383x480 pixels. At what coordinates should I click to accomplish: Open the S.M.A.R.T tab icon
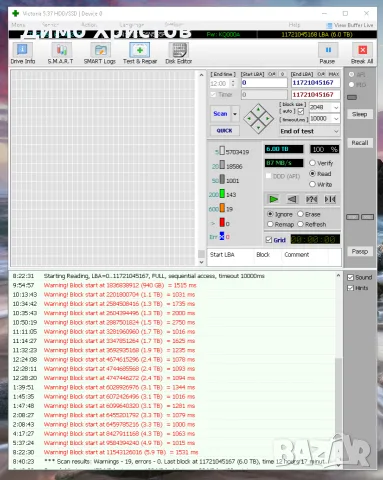[61, 53]
